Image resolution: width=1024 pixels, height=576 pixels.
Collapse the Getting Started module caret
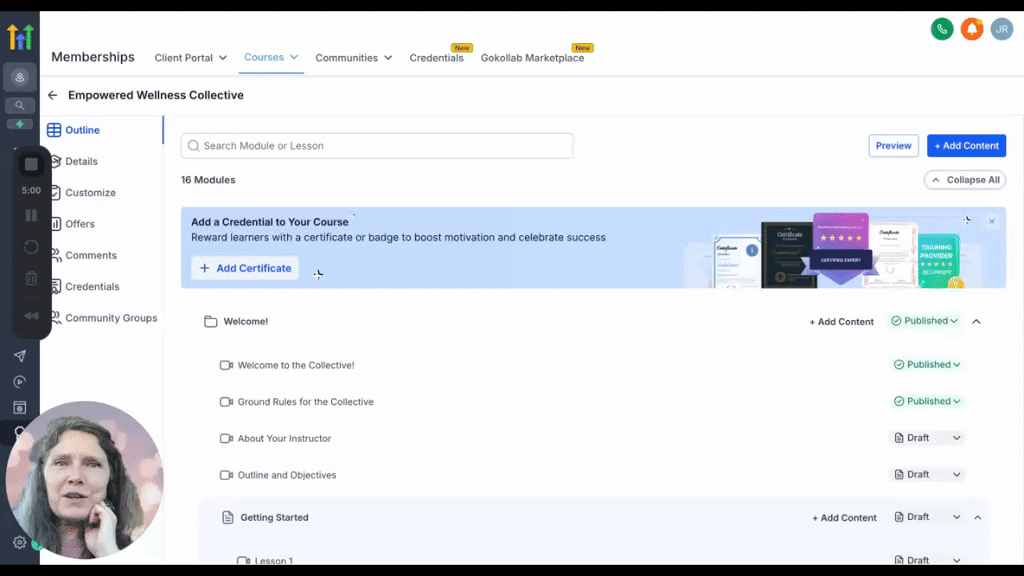coord(978,517)
